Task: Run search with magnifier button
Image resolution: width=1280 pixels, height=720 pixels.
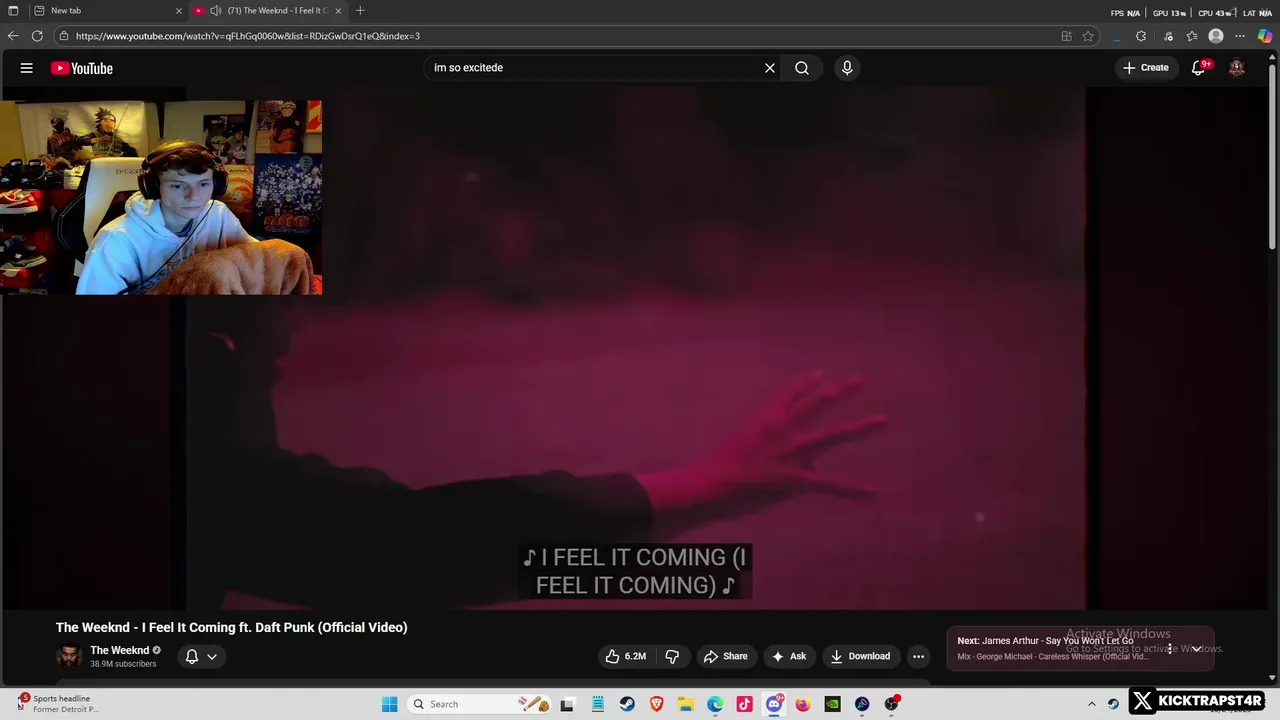Action: [x=802, y=68]
